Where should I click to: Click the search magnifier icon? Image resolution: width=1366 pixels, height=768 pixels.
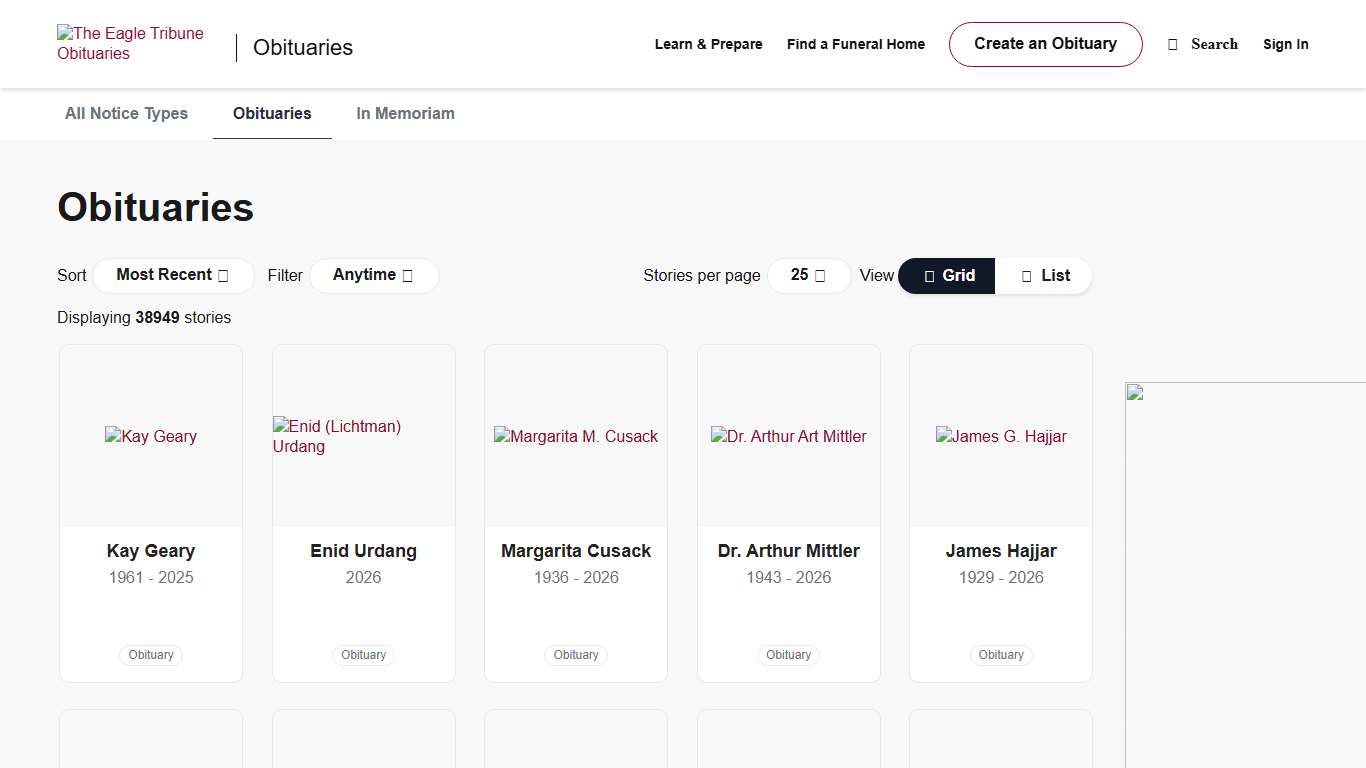[1173, 44]
